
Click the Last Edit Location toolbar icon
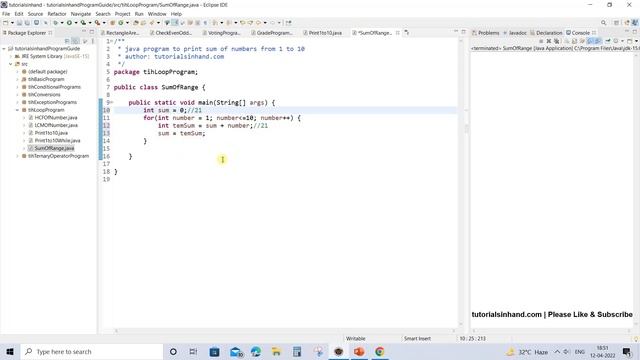coord(242,23)
